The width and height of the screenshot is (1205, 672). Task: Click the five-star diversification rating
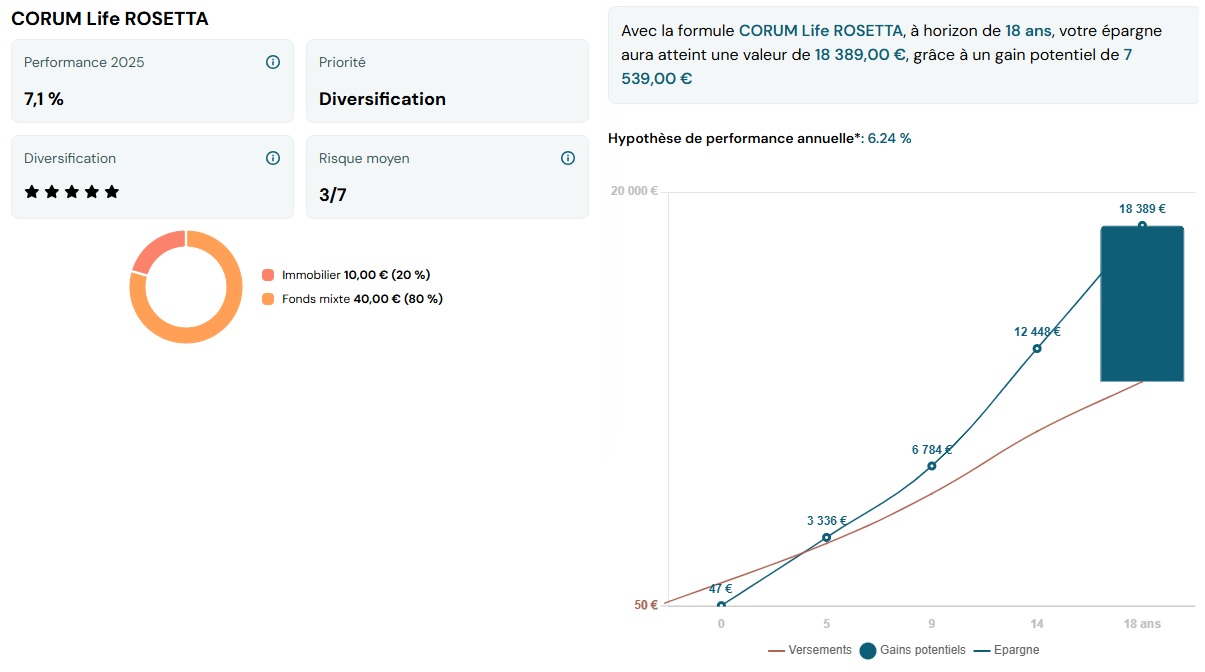click(72, 192)
